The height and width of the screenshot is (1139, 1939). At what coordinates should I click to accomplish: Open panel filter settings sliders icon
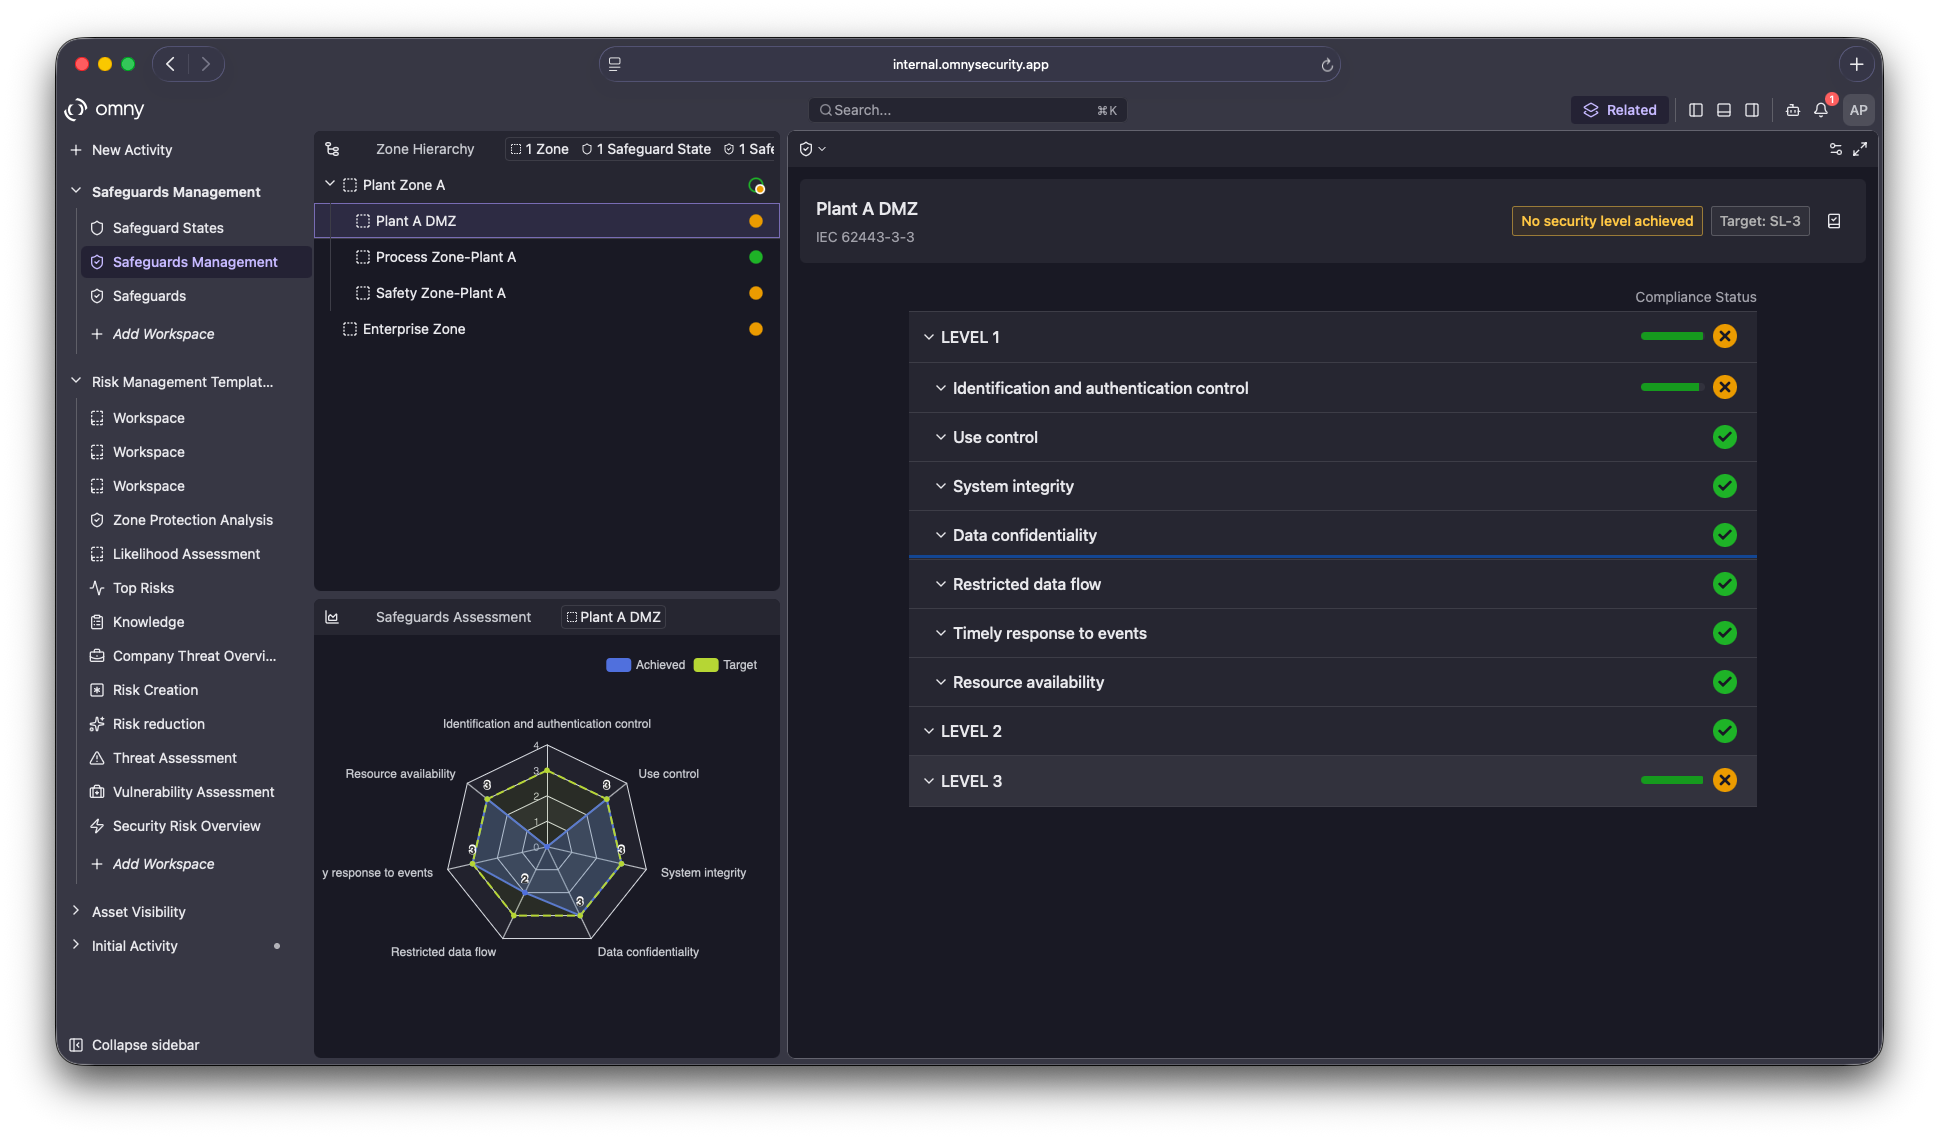[x=1836, y=149]
